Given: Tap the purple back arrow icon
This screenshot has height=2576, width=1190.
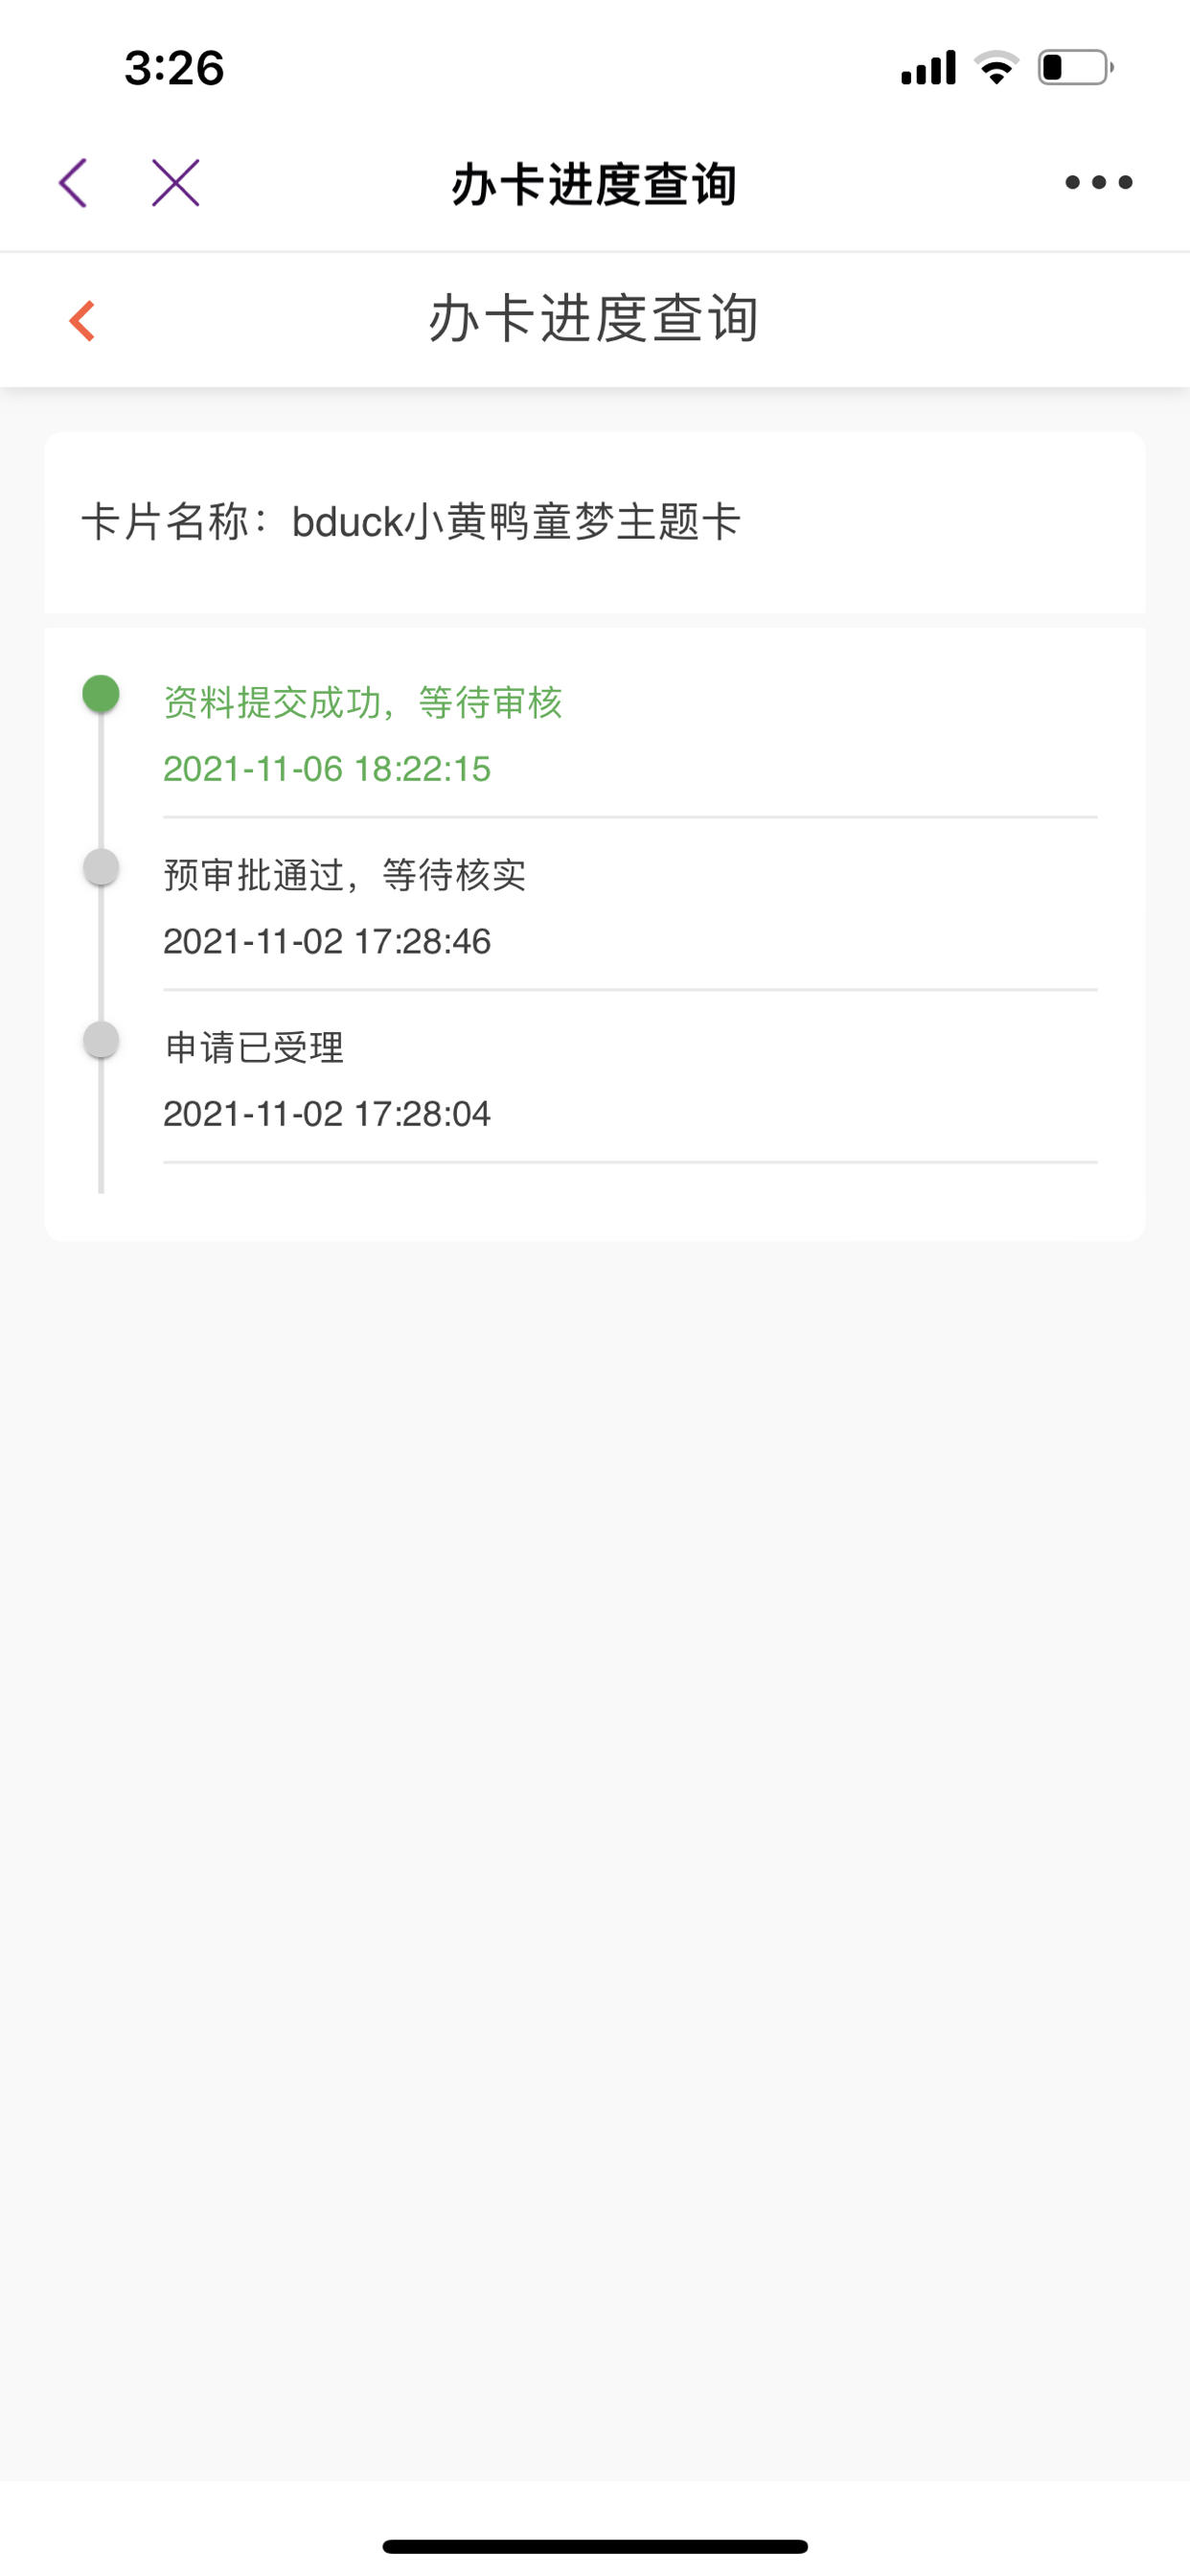Looking at the screenshot, I should [x=73, y=183].
